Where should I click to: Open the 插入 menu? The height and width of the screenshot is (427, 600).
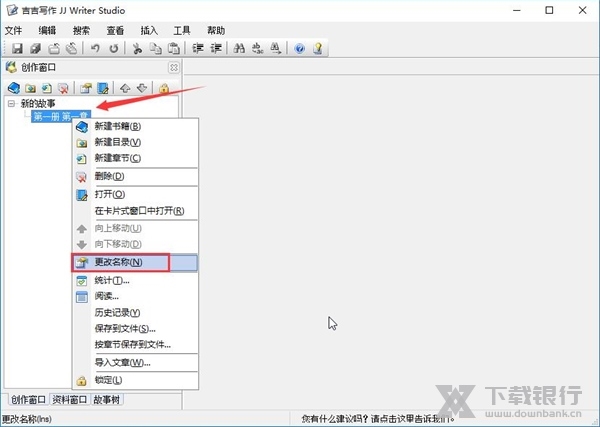tap(149, 31)
